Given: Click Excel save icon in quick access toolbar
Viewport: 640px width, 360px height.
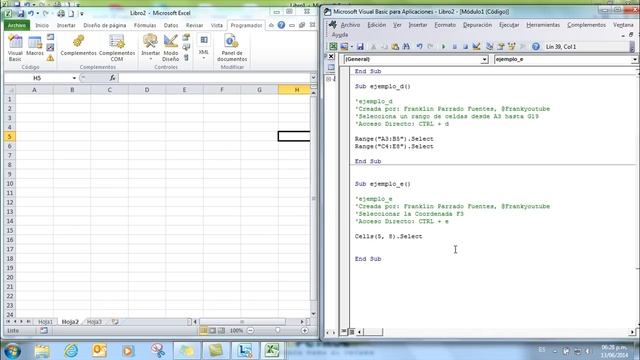Looking at the screenshot, I should (20, 13).
